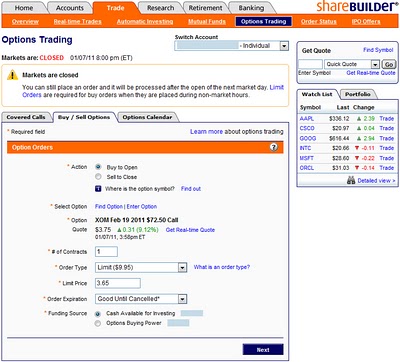Switch to the Research tab
This screenshot has width=400, height=362.
[160, 8]
